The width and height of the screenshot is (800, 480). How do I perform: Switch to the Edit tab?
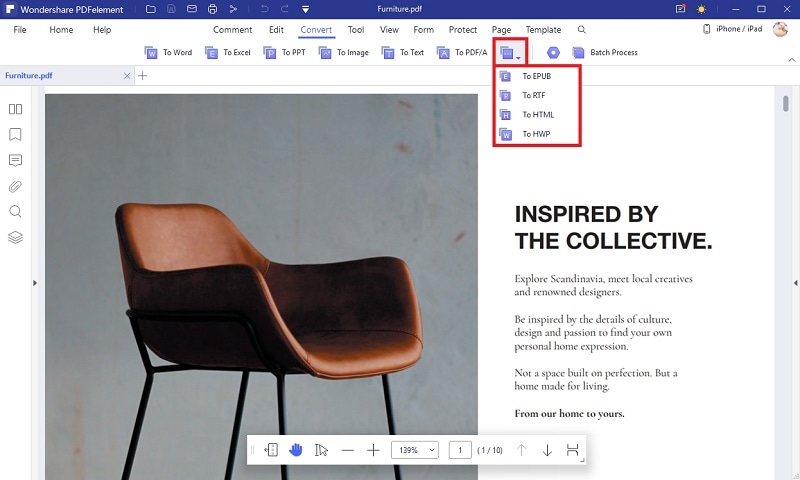(276, 30)
